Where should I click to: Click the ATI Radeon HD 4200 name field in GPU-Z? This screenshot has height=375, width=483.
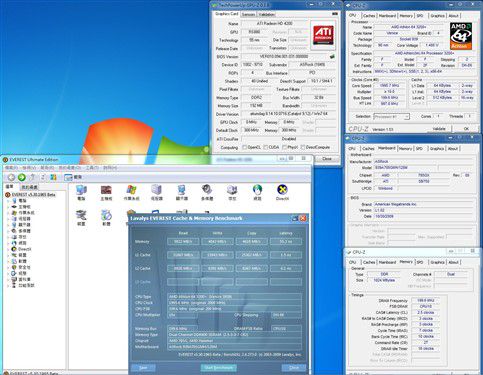pyautogui.click(x=274, y=23)
